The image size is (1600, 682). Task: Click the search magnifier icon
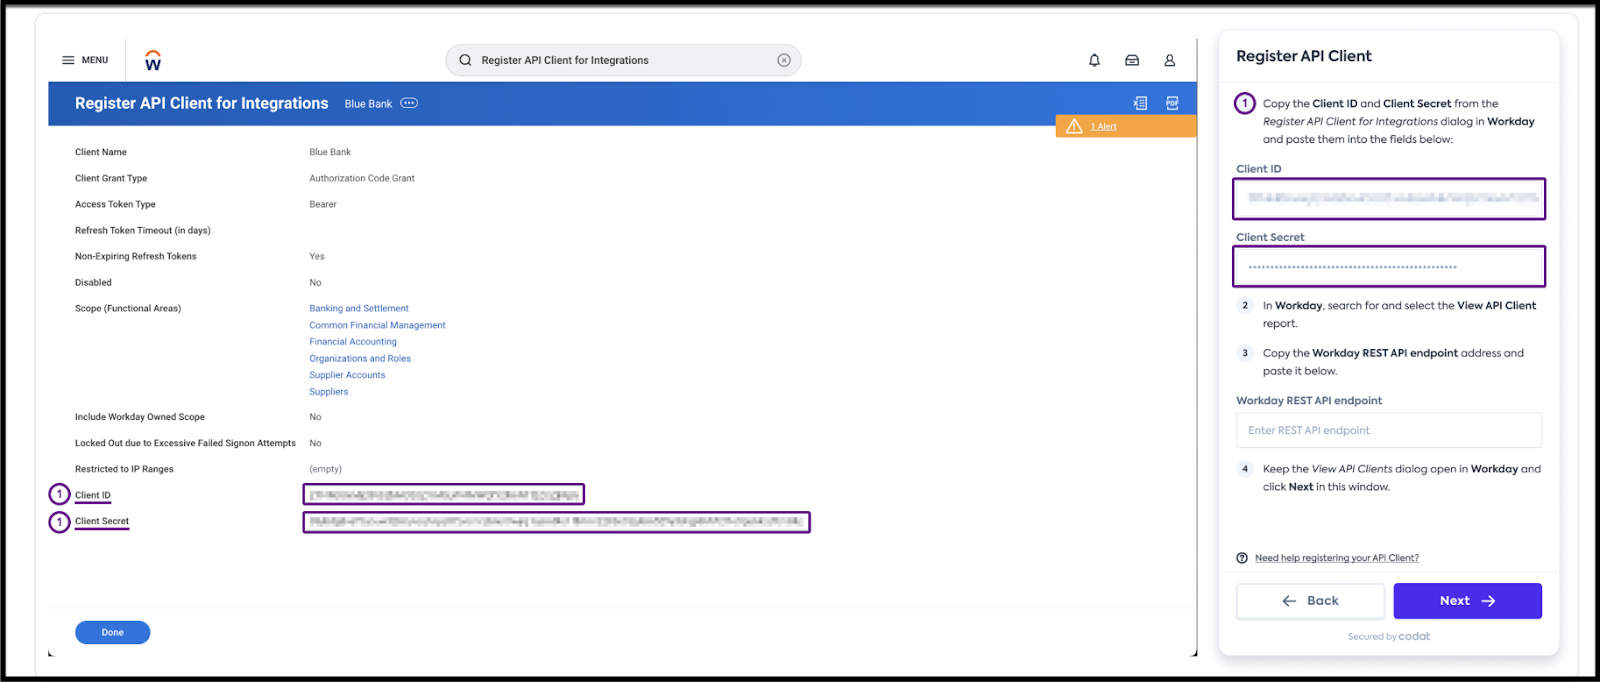click(465, 60)
